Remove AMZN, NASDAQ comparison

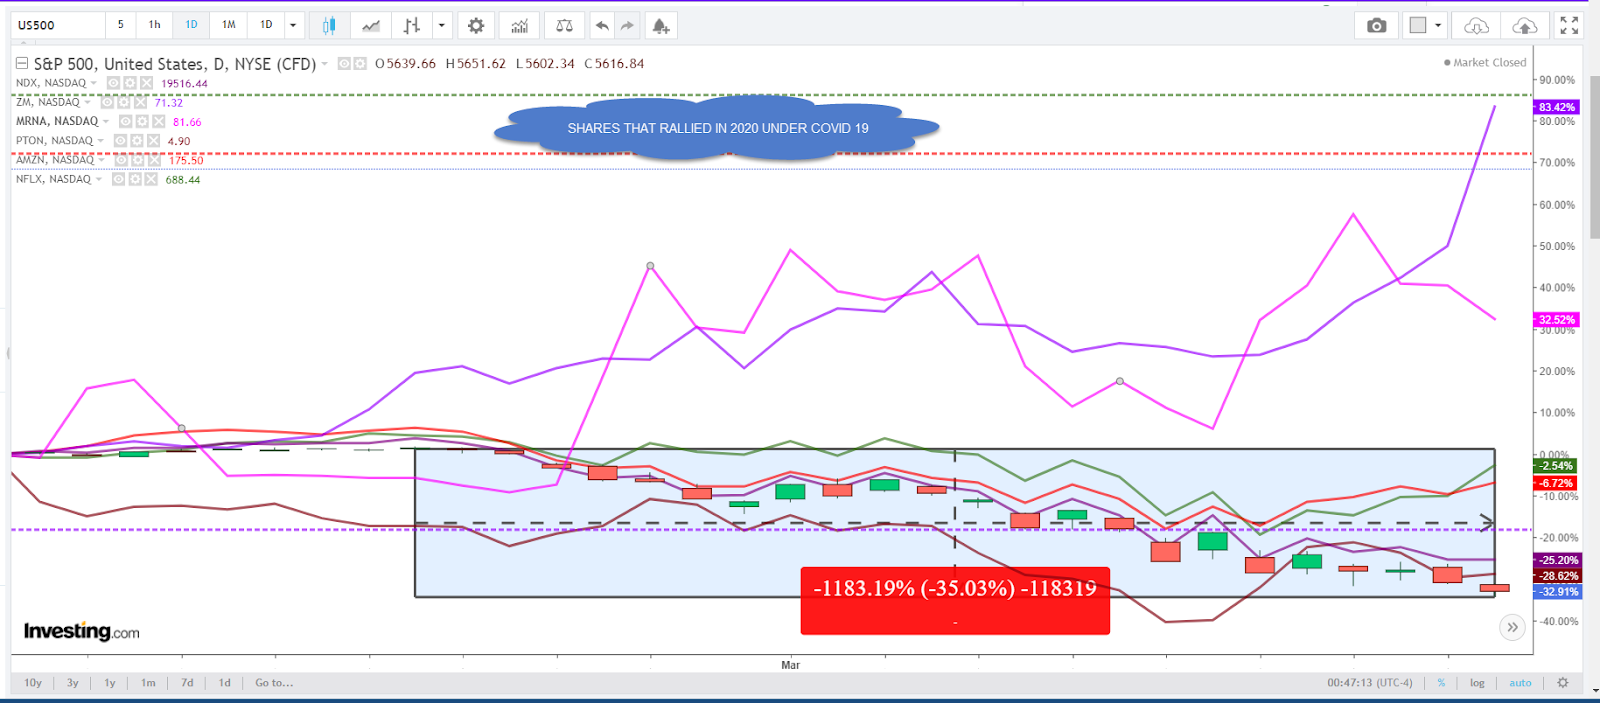pos(153,160)
